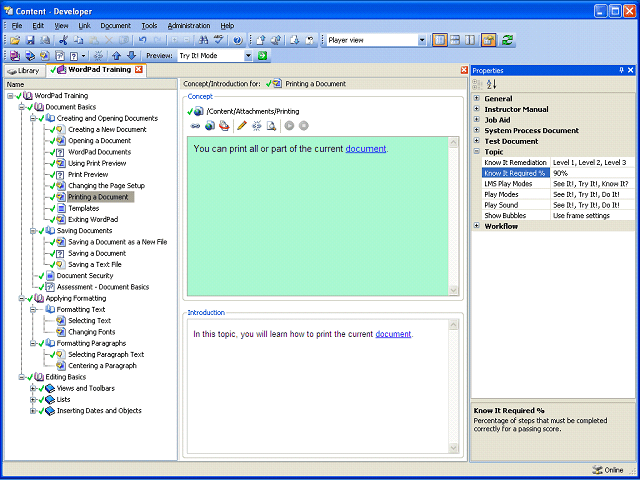Click the Online status indicator
Screen dimensions: 640x480
click(608, 470)
